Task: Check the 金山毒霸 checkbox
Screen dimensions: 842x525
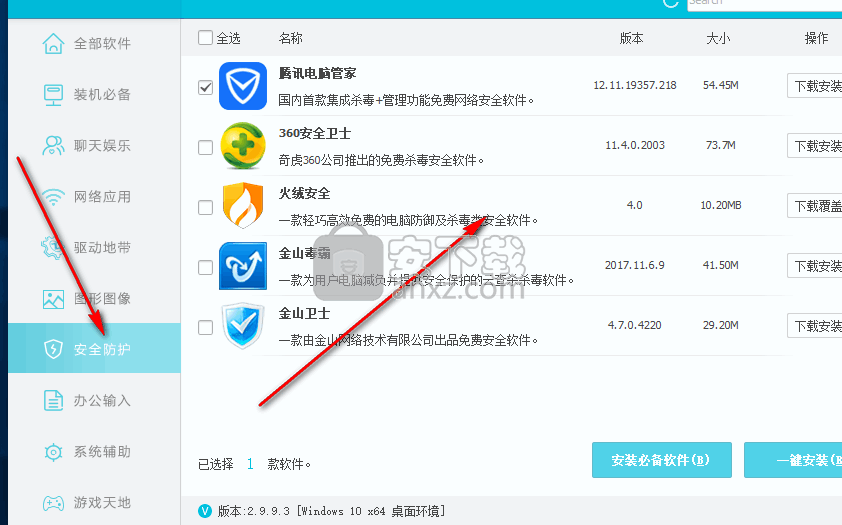Action: tap(205, 267)
